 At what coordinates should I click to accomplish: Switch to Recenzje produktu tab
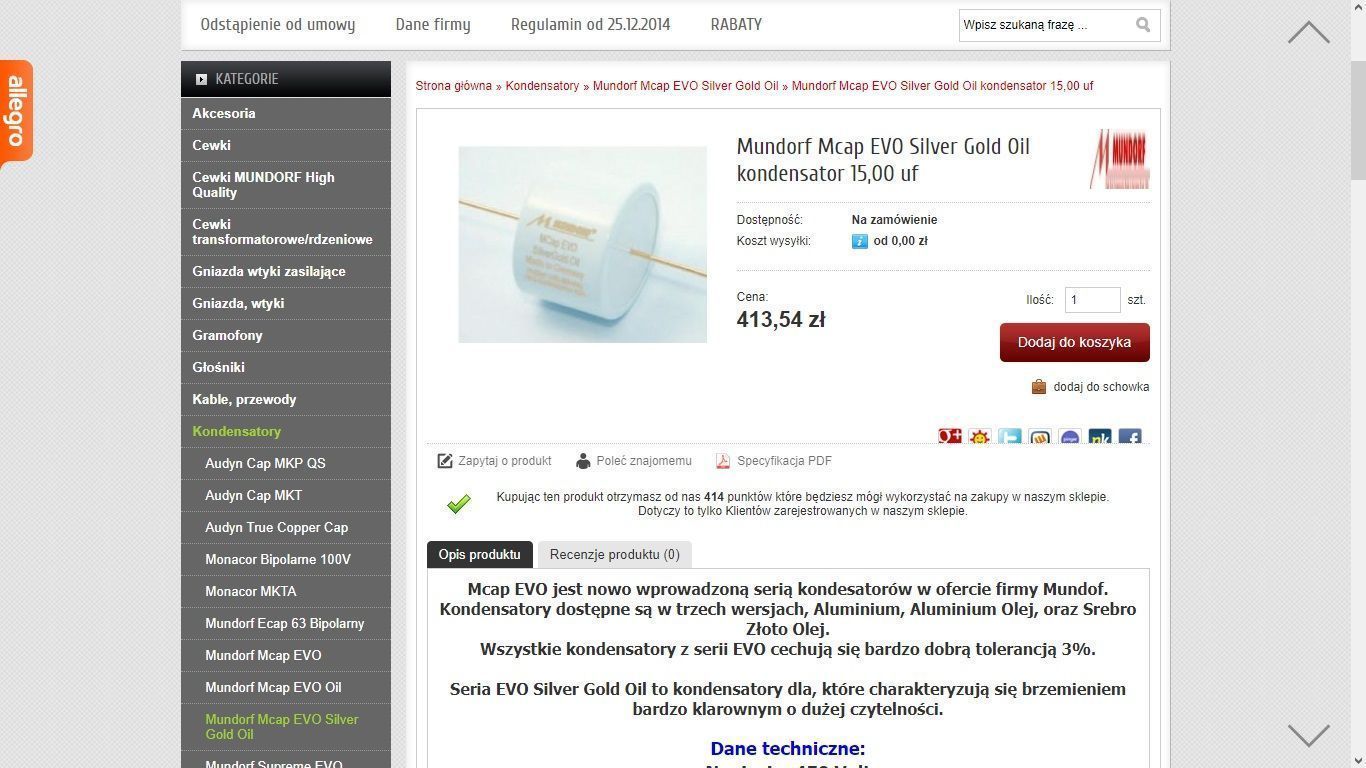614,554
